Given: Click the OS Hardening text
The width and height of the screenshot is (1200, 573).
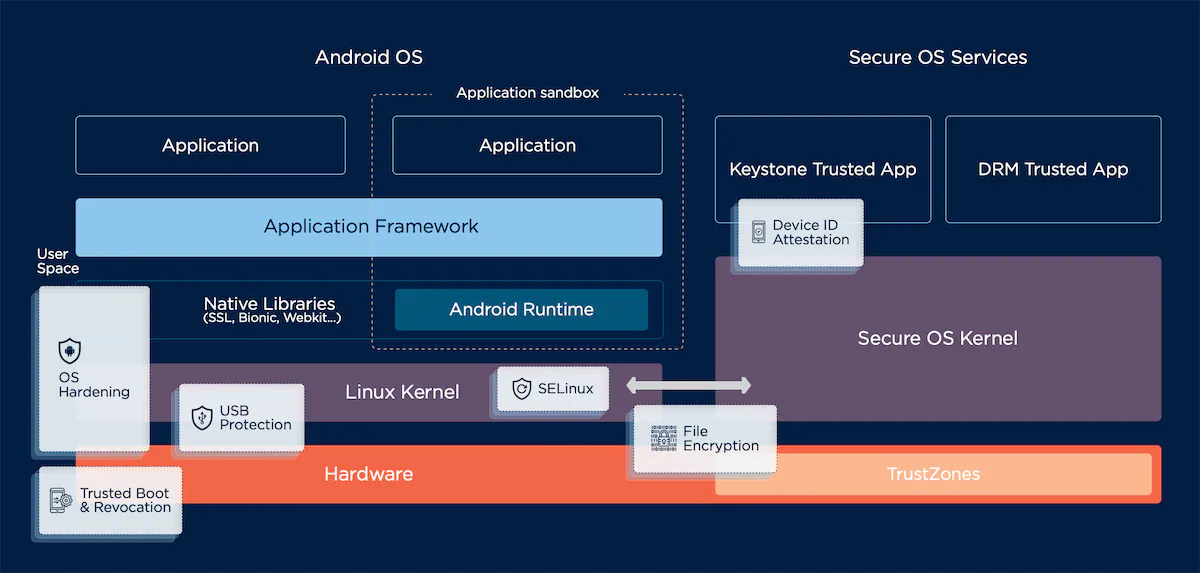Looking at the screenshot, I should click(x=94, y=385).
